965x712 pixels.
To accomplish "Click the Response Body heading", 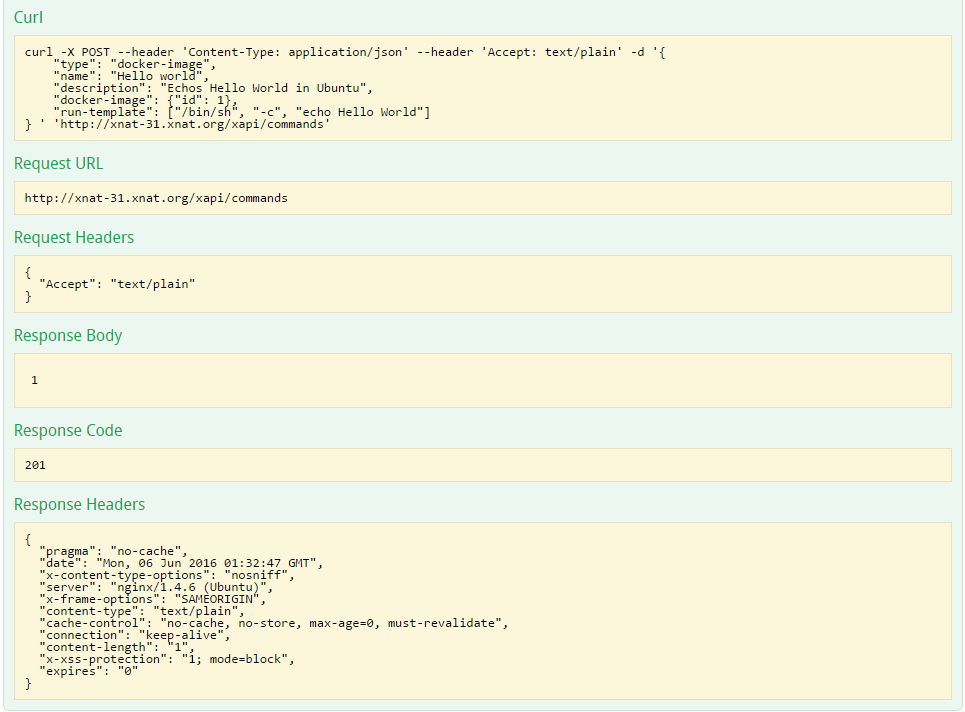I will [x=67, y=336].
